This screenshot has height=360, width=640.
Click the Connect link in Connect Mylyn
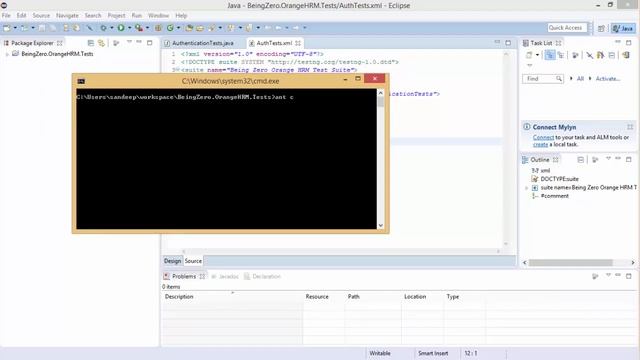coord(543,138)
